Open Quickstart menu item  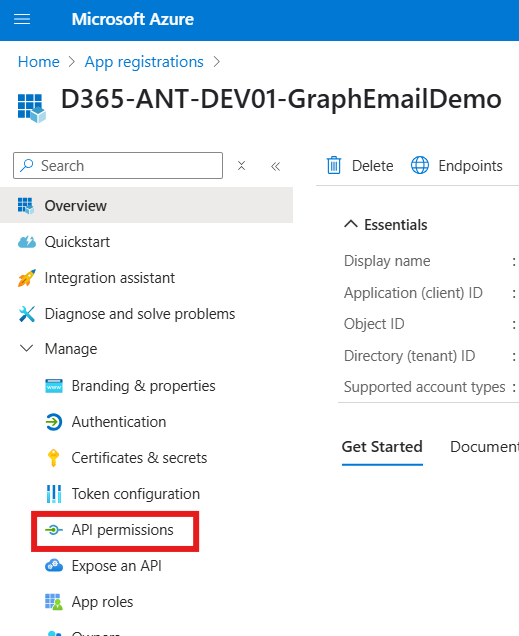77,242
